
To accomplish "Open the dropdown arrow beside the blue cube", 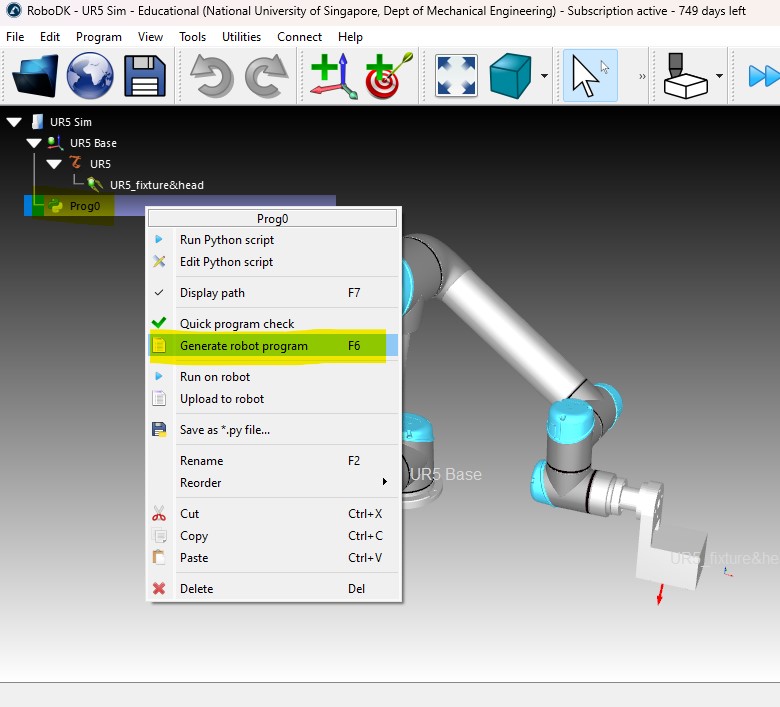I will pos(544,77).
